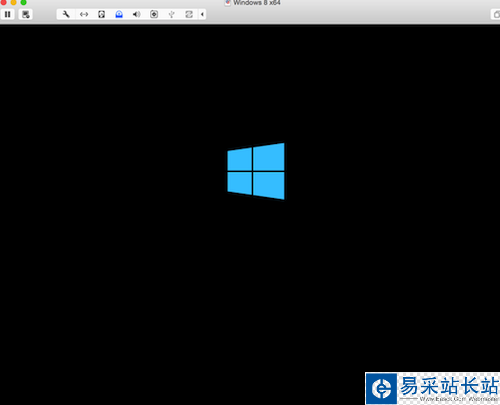Open virtual machine settings wrench icon
The height and width of the screenshot is (405, 500).
[66, 14]
